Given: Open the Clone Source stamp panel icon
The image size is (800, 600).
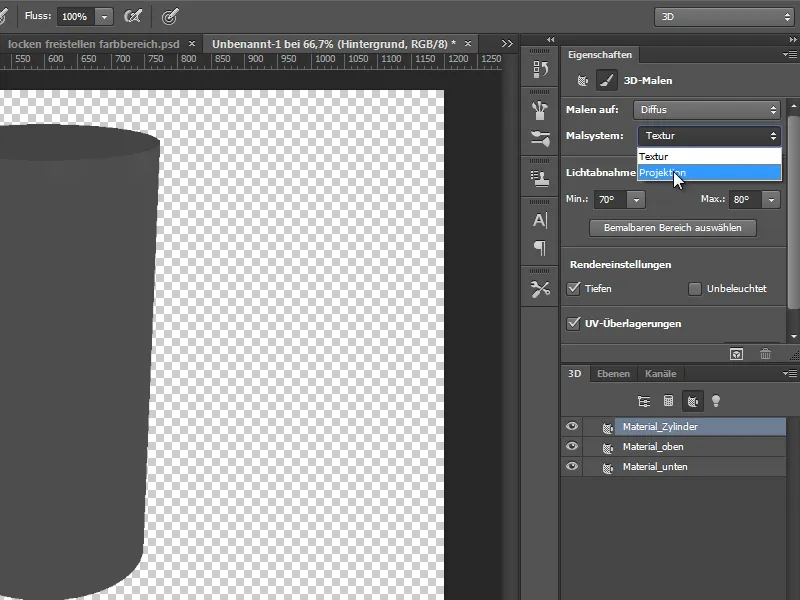Looking at the screenshot, I should [540, 178].
